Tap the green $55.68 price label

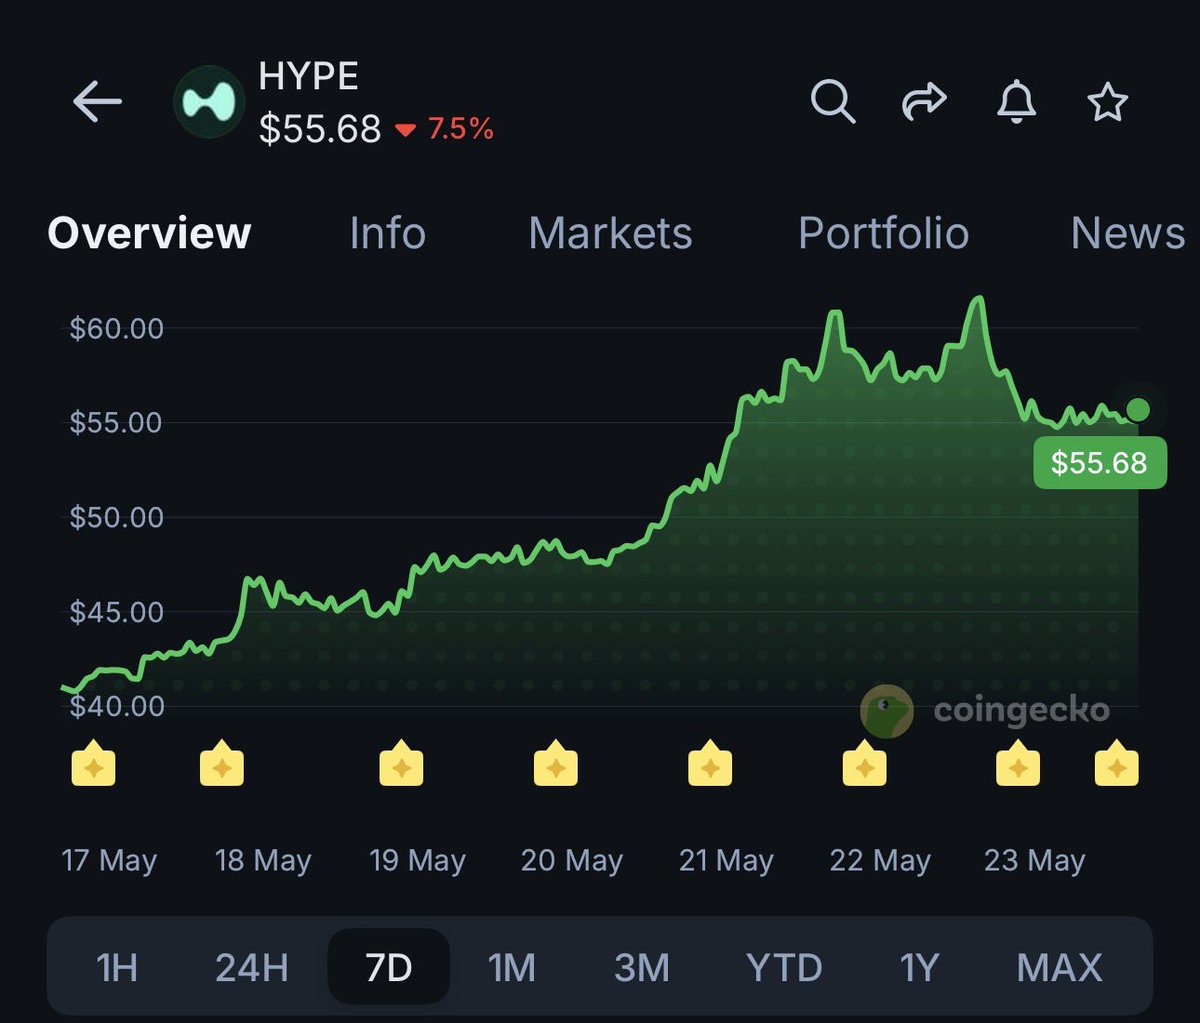(x=1100, y=463)
